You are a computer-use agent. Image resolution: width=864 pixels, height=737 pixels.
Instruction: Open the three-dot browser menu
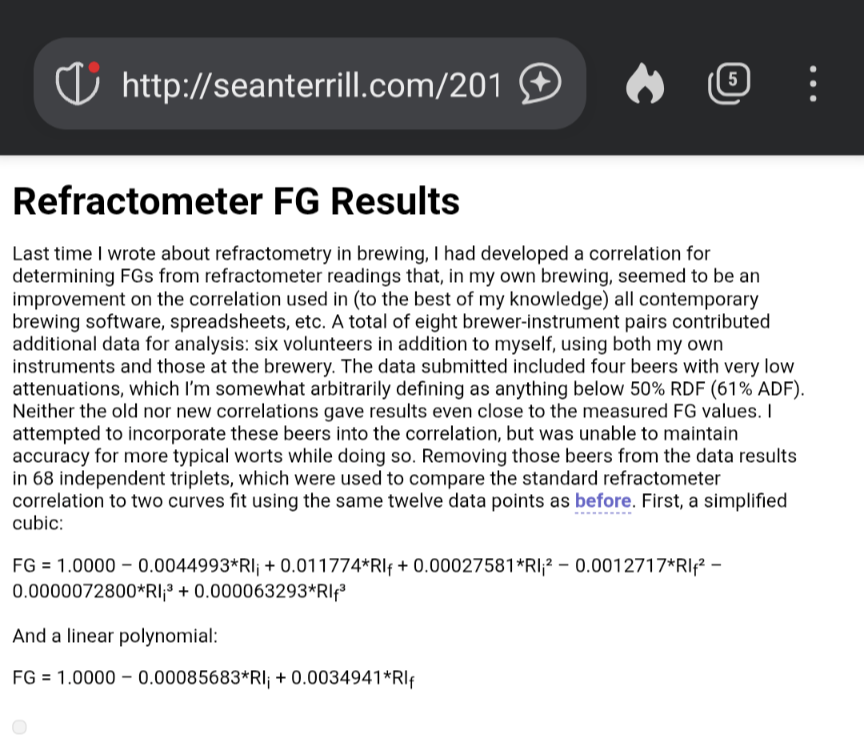click(x=812, y=84)
